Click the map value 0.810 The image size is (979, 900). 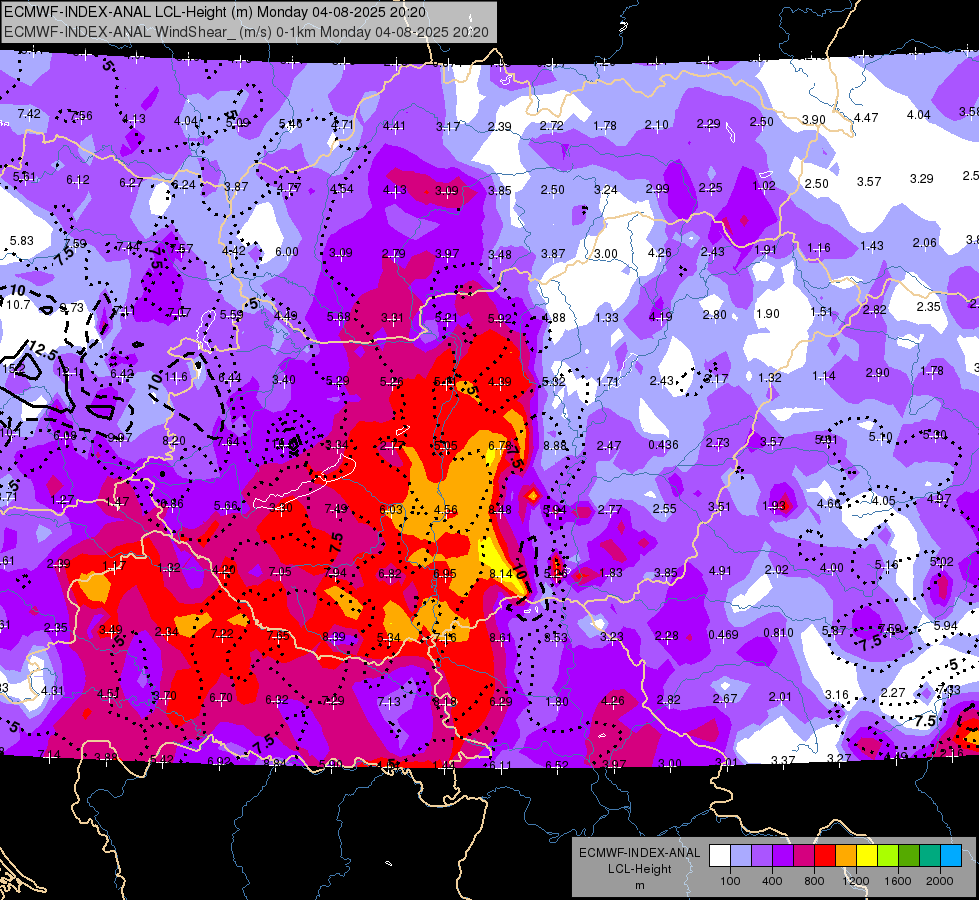point(778,633)
